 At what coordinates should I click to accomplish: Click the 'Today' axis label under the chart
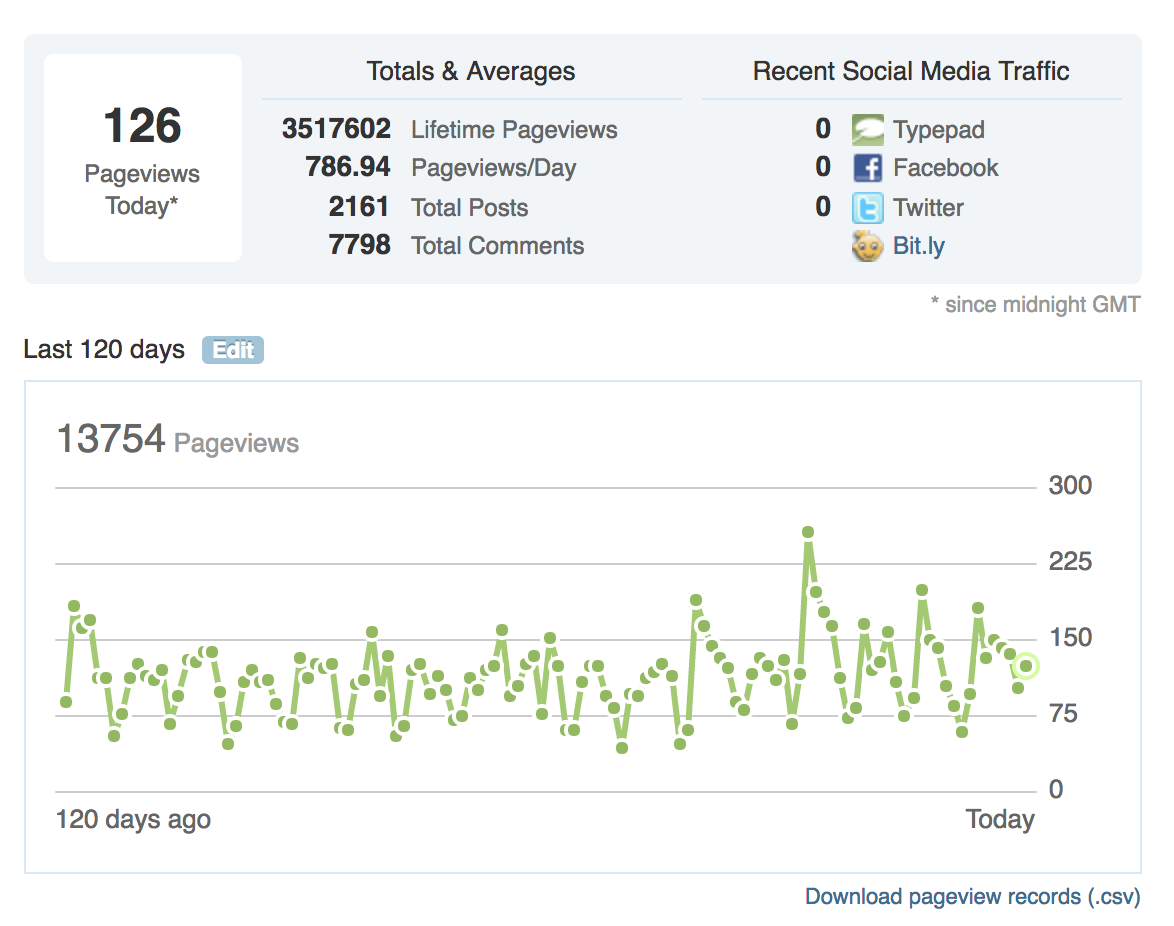coord(1000,820)
